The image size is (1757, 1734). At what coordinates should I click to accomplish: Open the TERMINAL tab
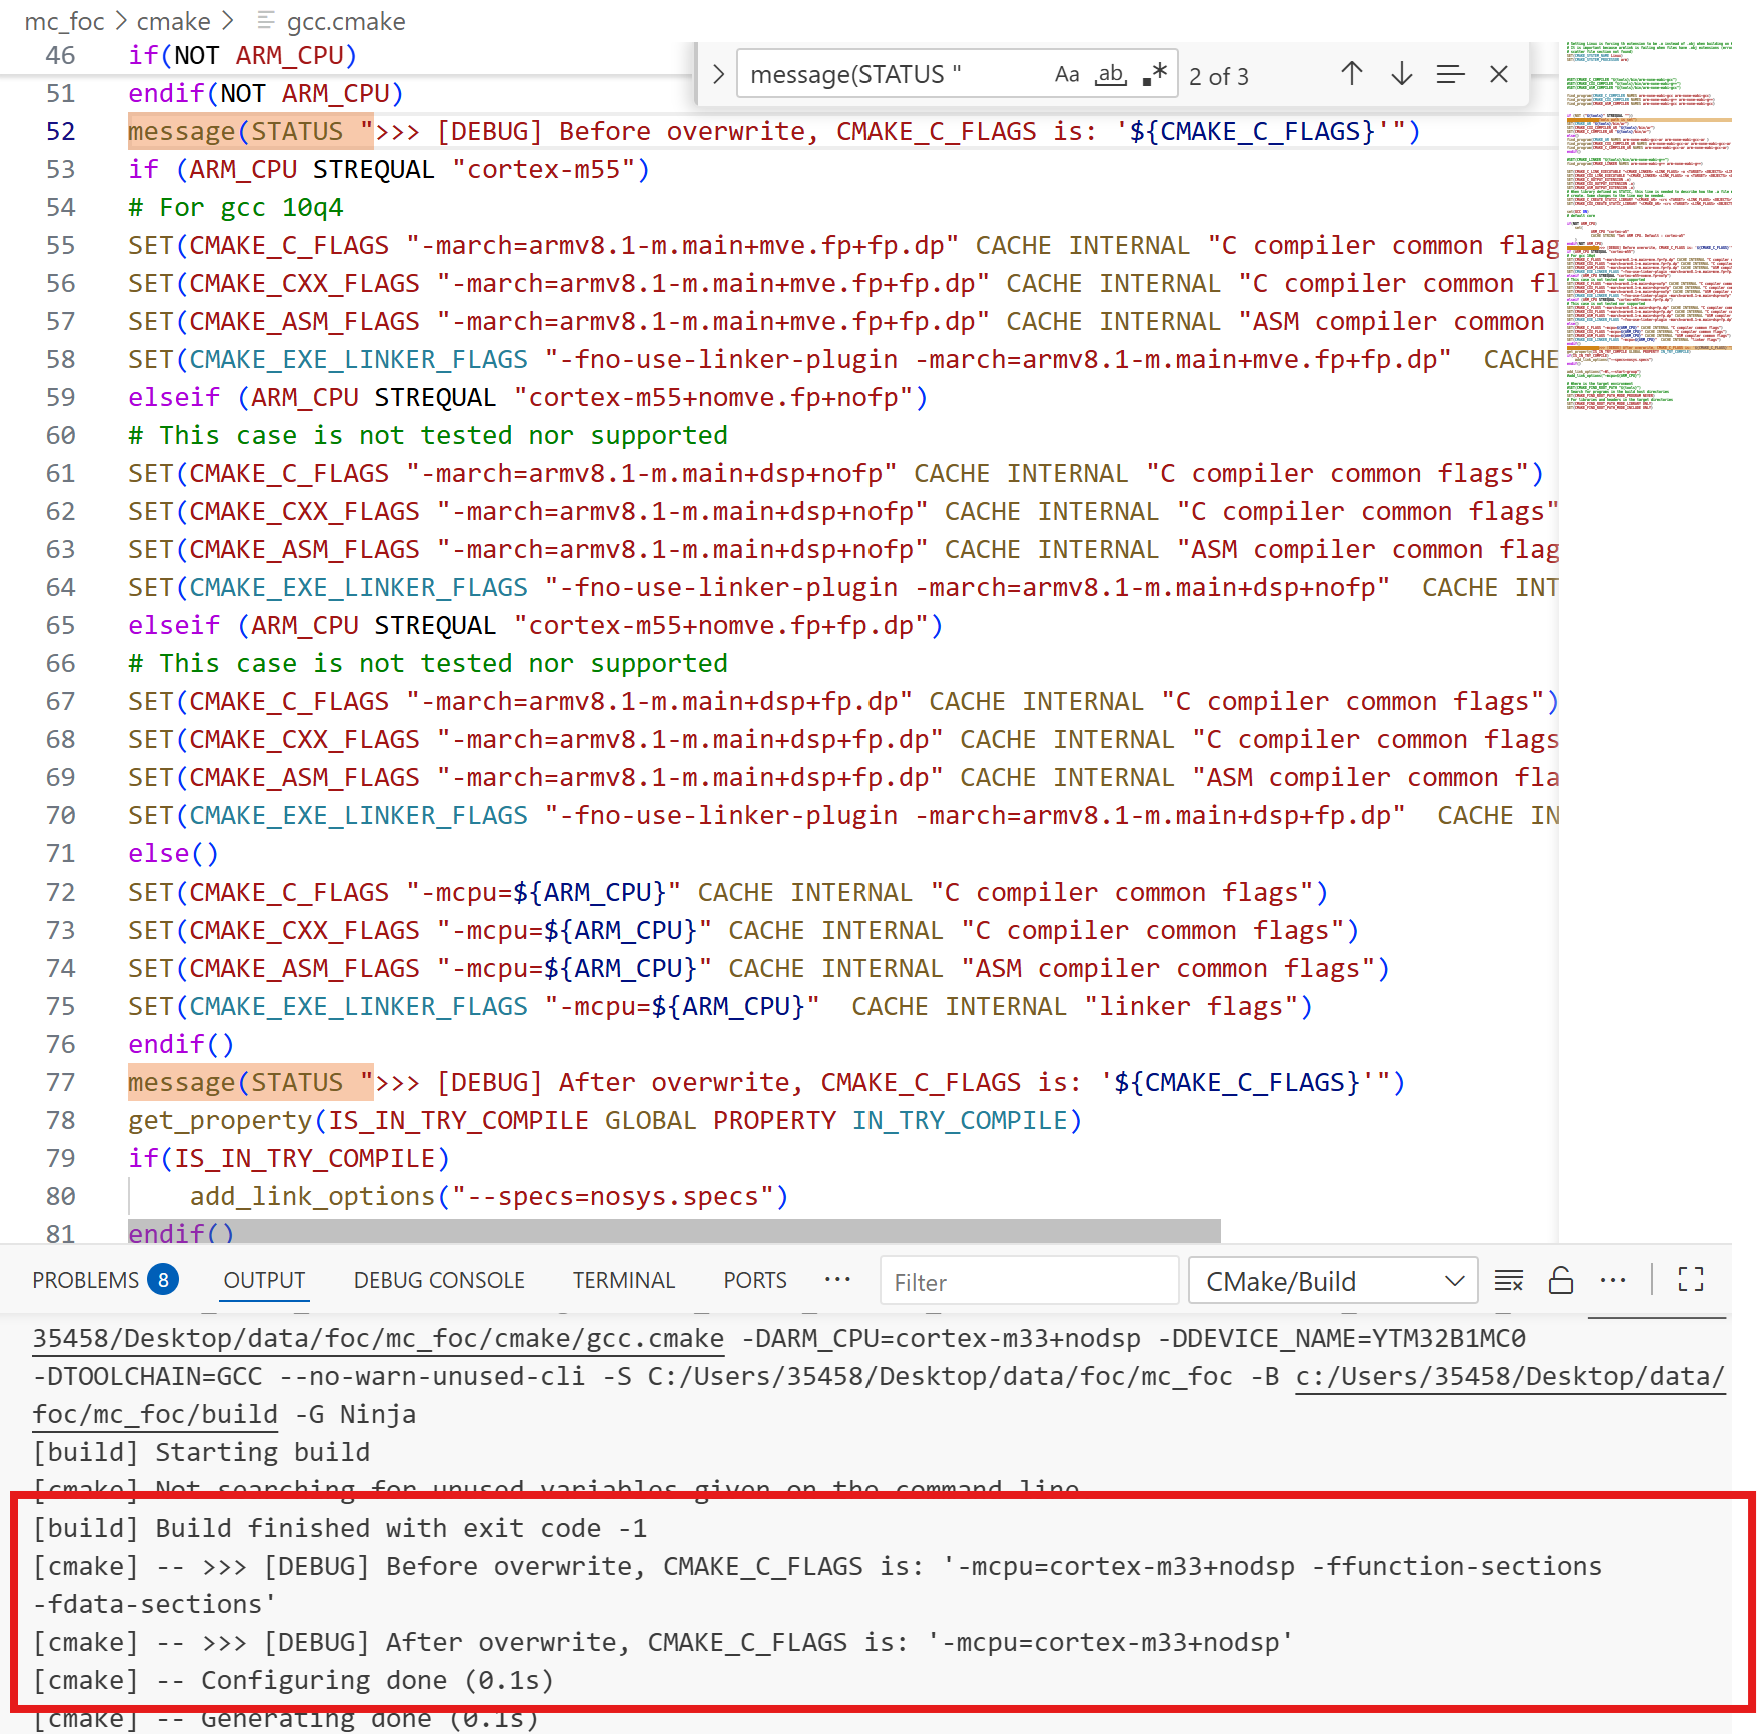[623, 1281]
